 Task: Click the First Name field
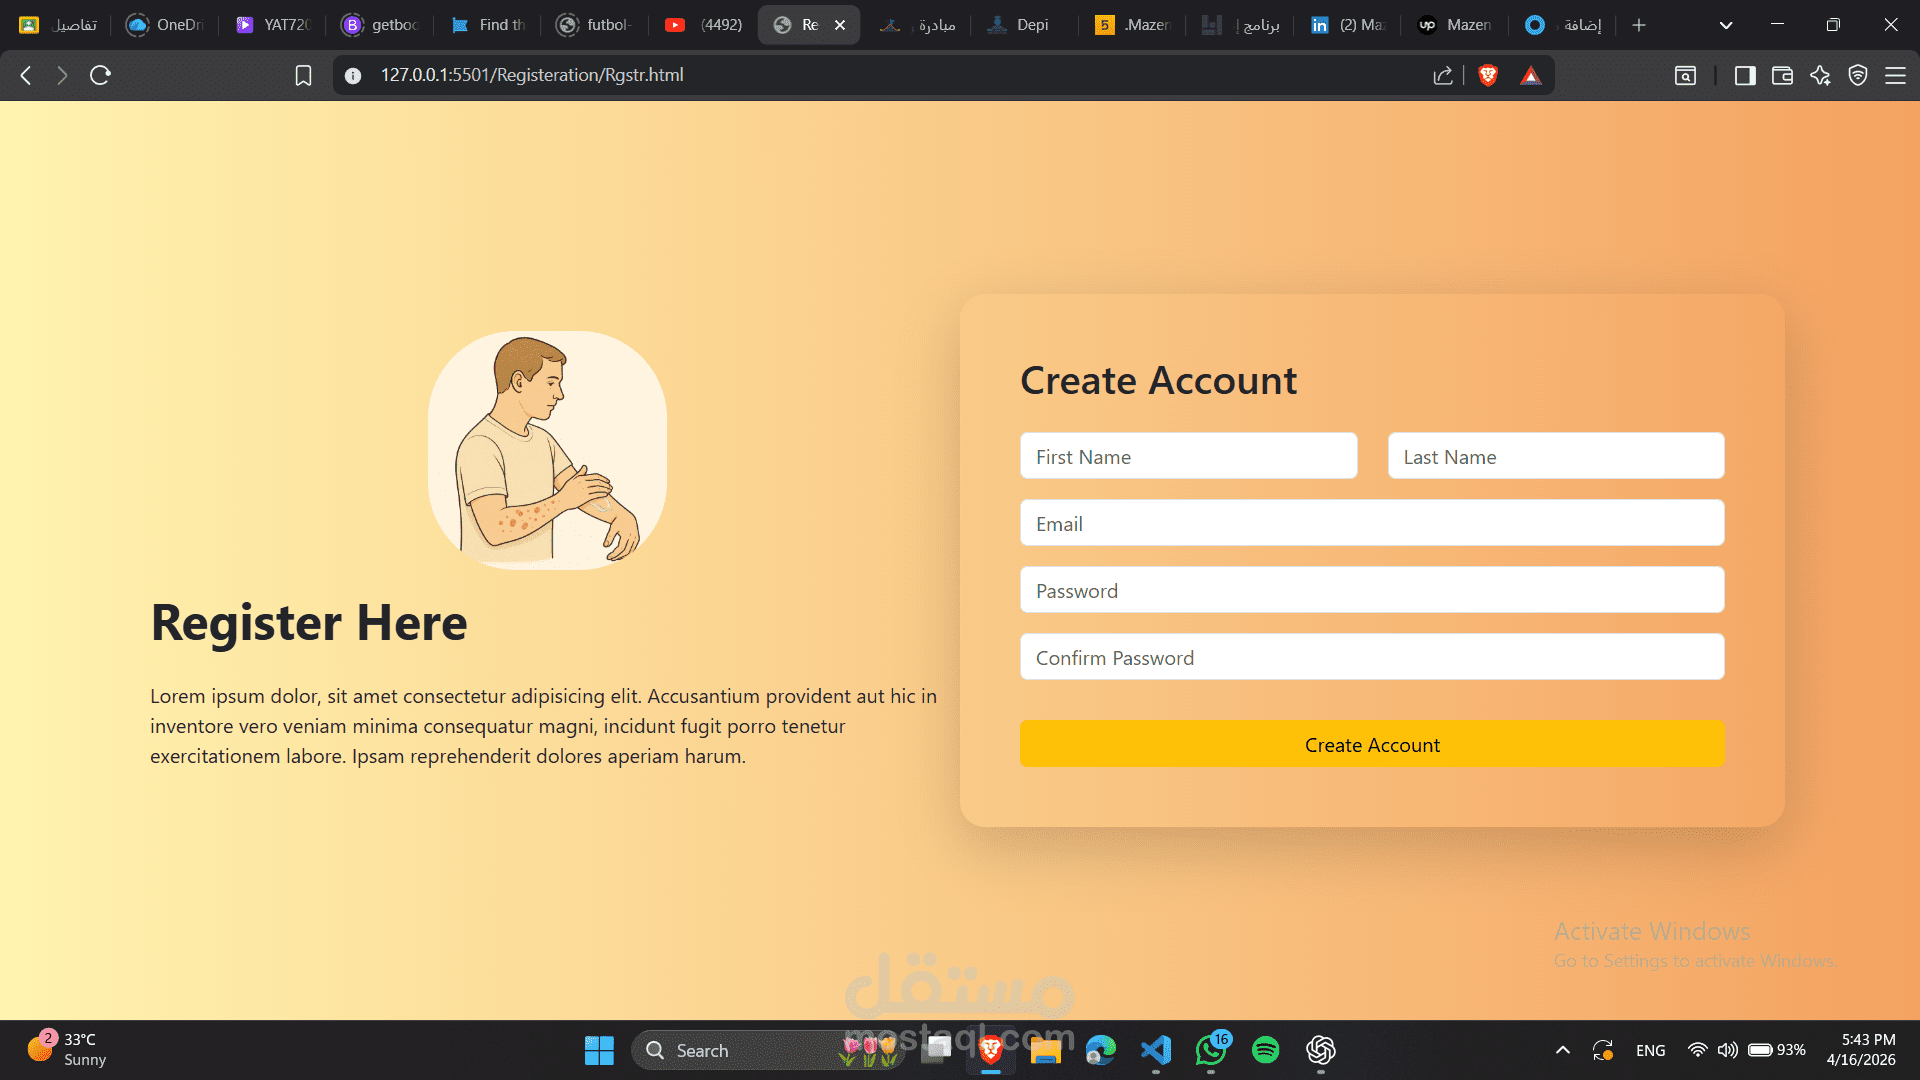(x=1188, y=456)
